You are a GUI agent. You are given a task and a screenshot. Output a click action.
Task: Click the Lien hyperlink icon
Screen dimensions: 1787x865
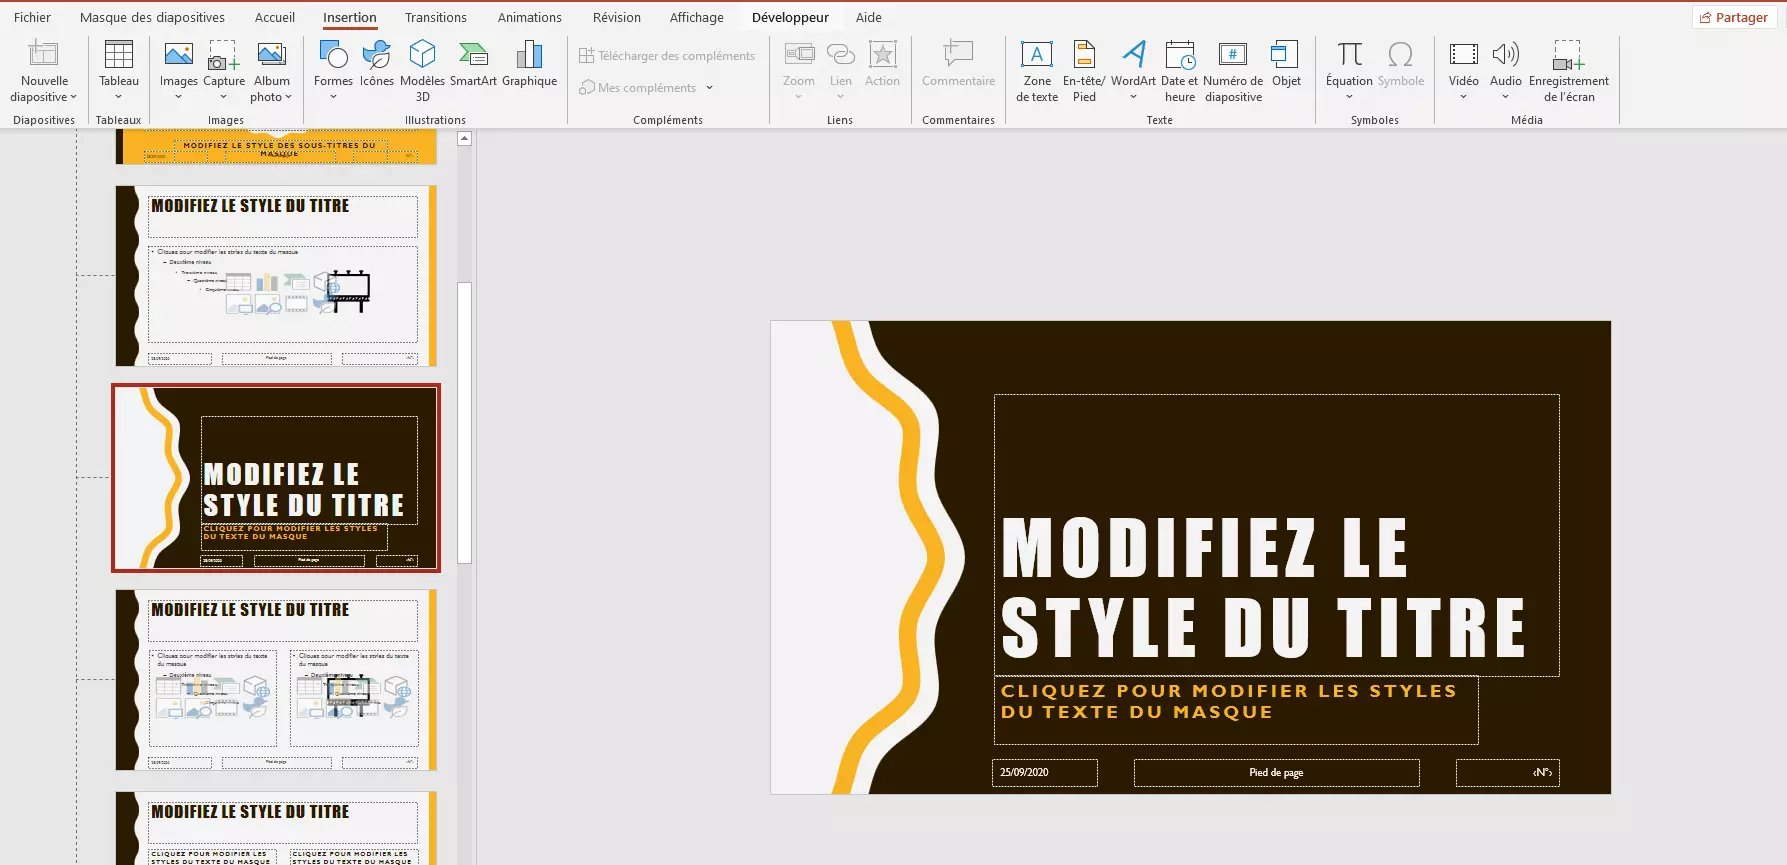841,54
